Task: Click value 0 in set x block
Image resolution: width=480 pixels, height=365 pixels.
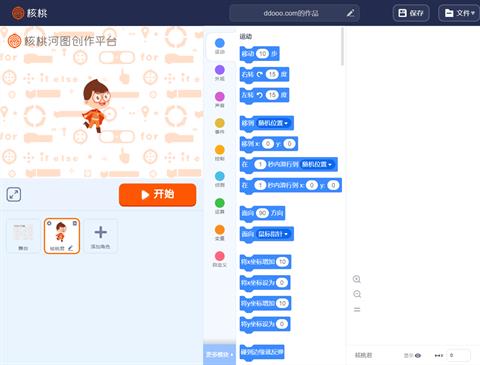Action: (282, 283)
